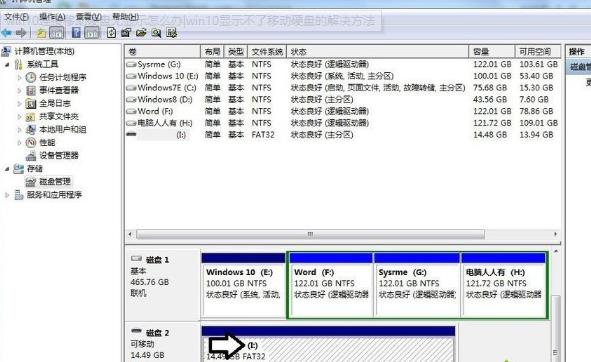Select the Sysrme (G:) partition block
This screenshot has height=362, width=591.
pyautogui.click(x=417, y=285)
